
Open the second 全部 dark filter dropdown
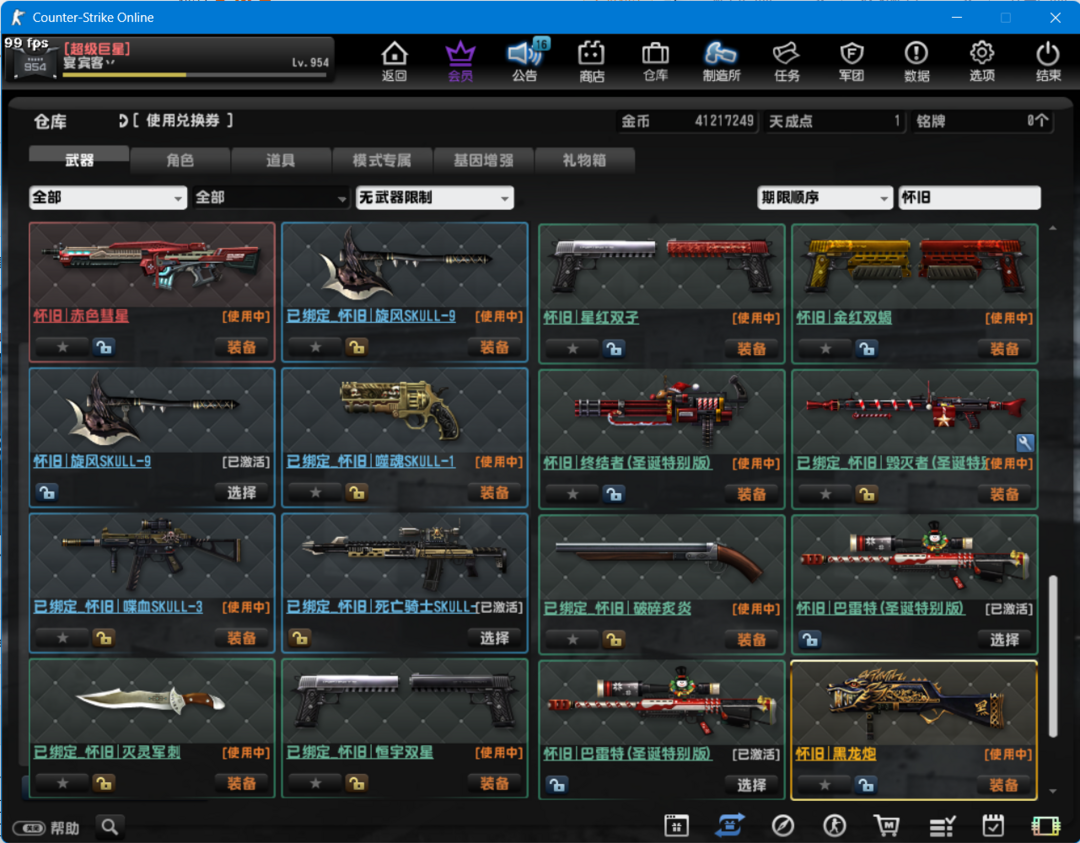271,198
